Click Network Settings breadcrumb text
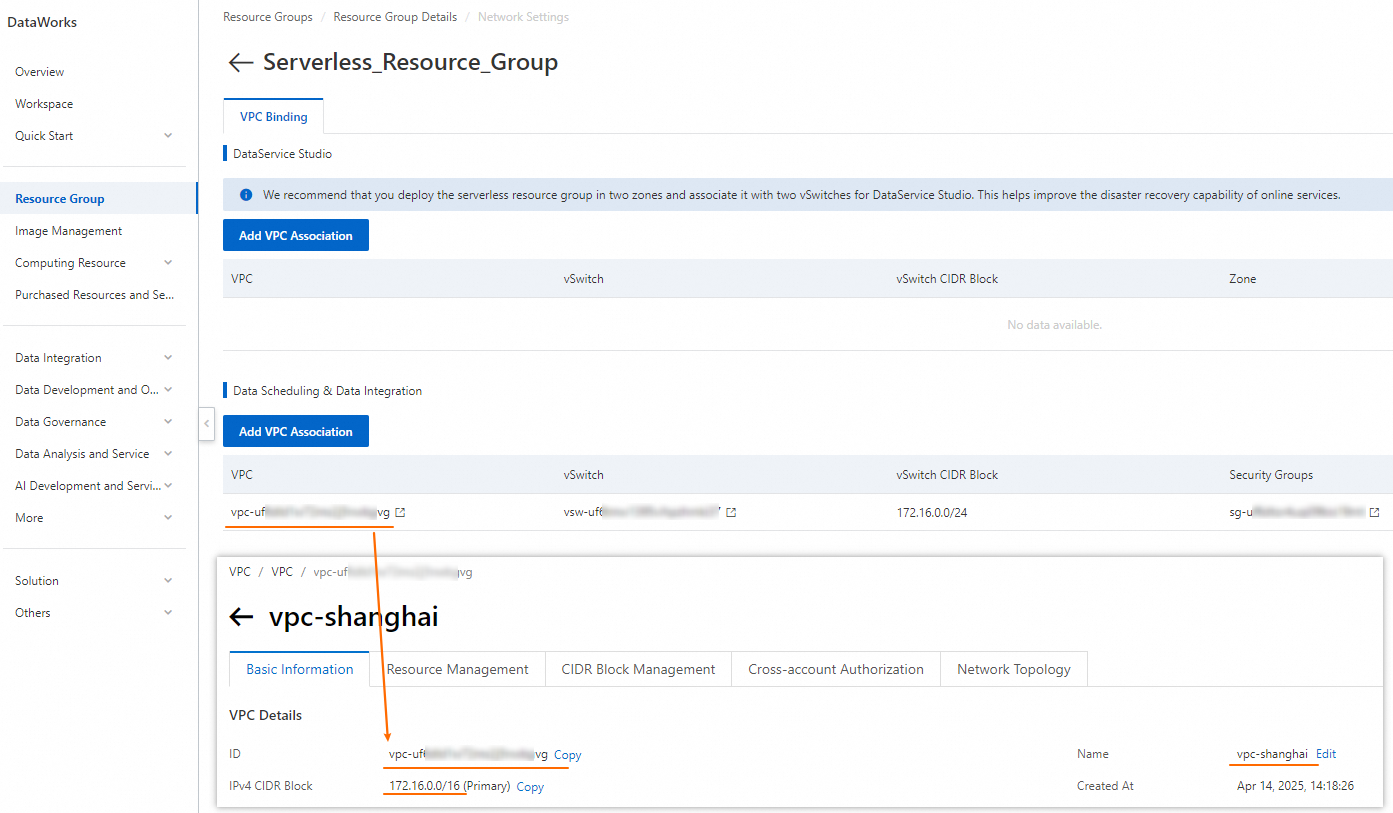This screenshot has height=813, width=1393. 523,17
